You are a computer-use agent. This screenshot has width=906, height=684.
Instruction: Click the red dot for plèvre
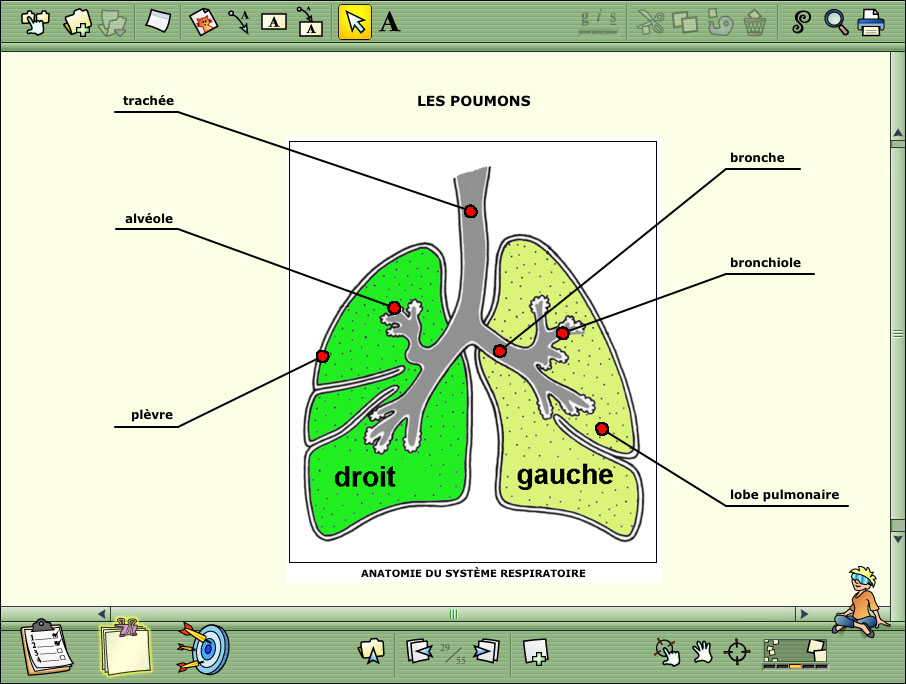(323, 356)
